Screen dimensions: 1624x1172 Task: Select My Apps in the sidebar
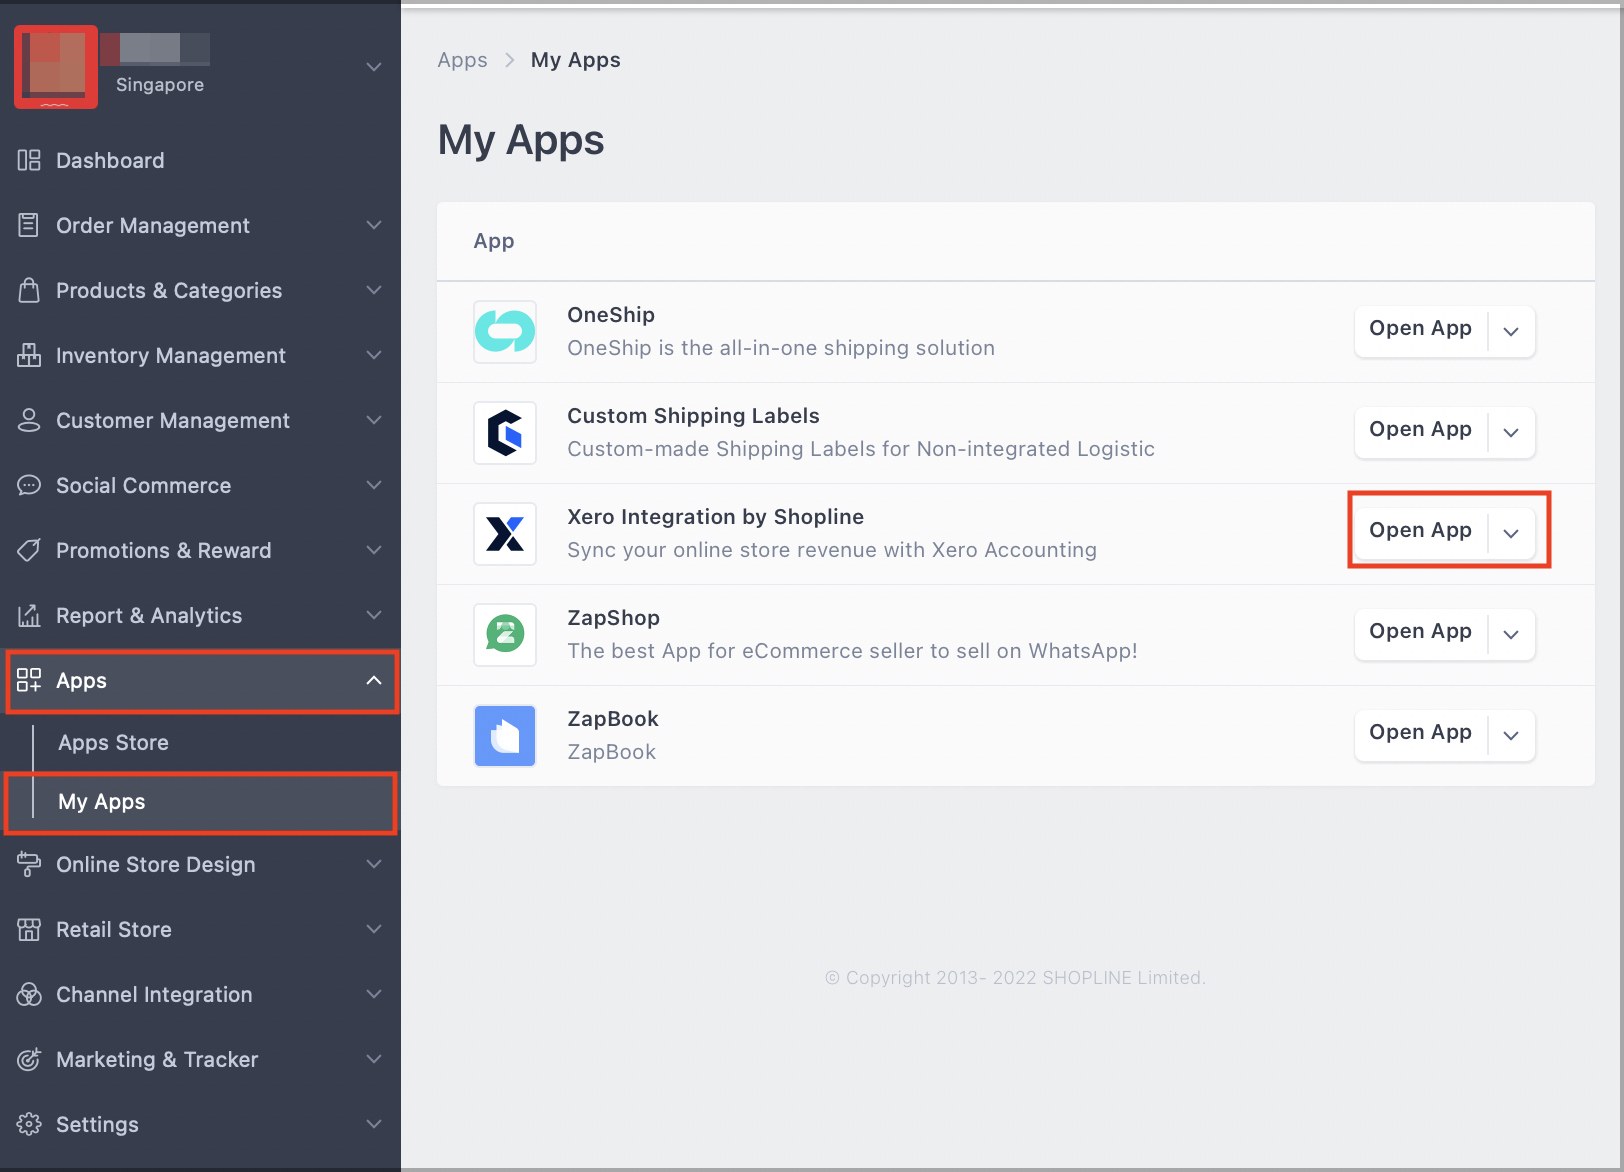(101, 801)
